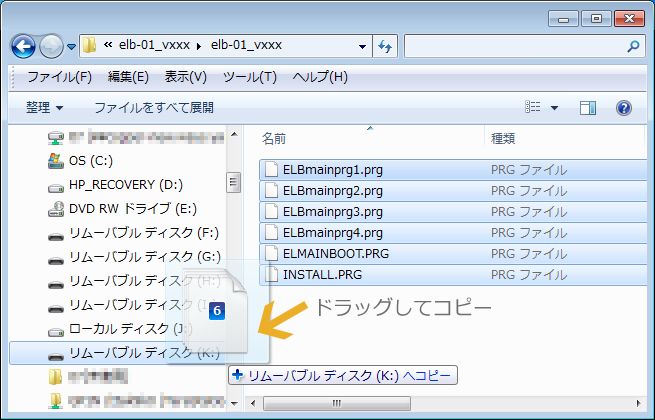Open recent locations dropdown next to nav arrows

(x=72, y=47)
